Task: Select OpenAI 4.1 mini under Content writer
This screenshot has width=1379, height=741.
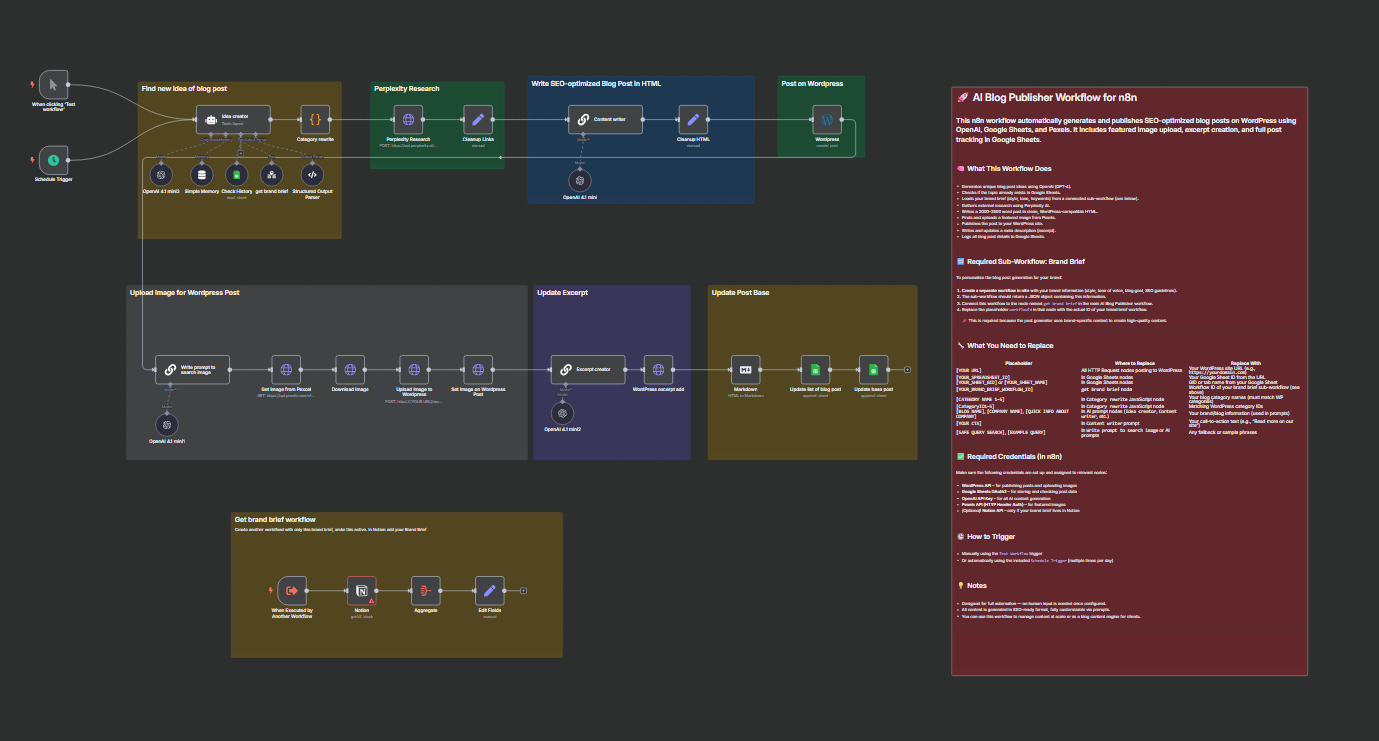Action: coord(579,180)
